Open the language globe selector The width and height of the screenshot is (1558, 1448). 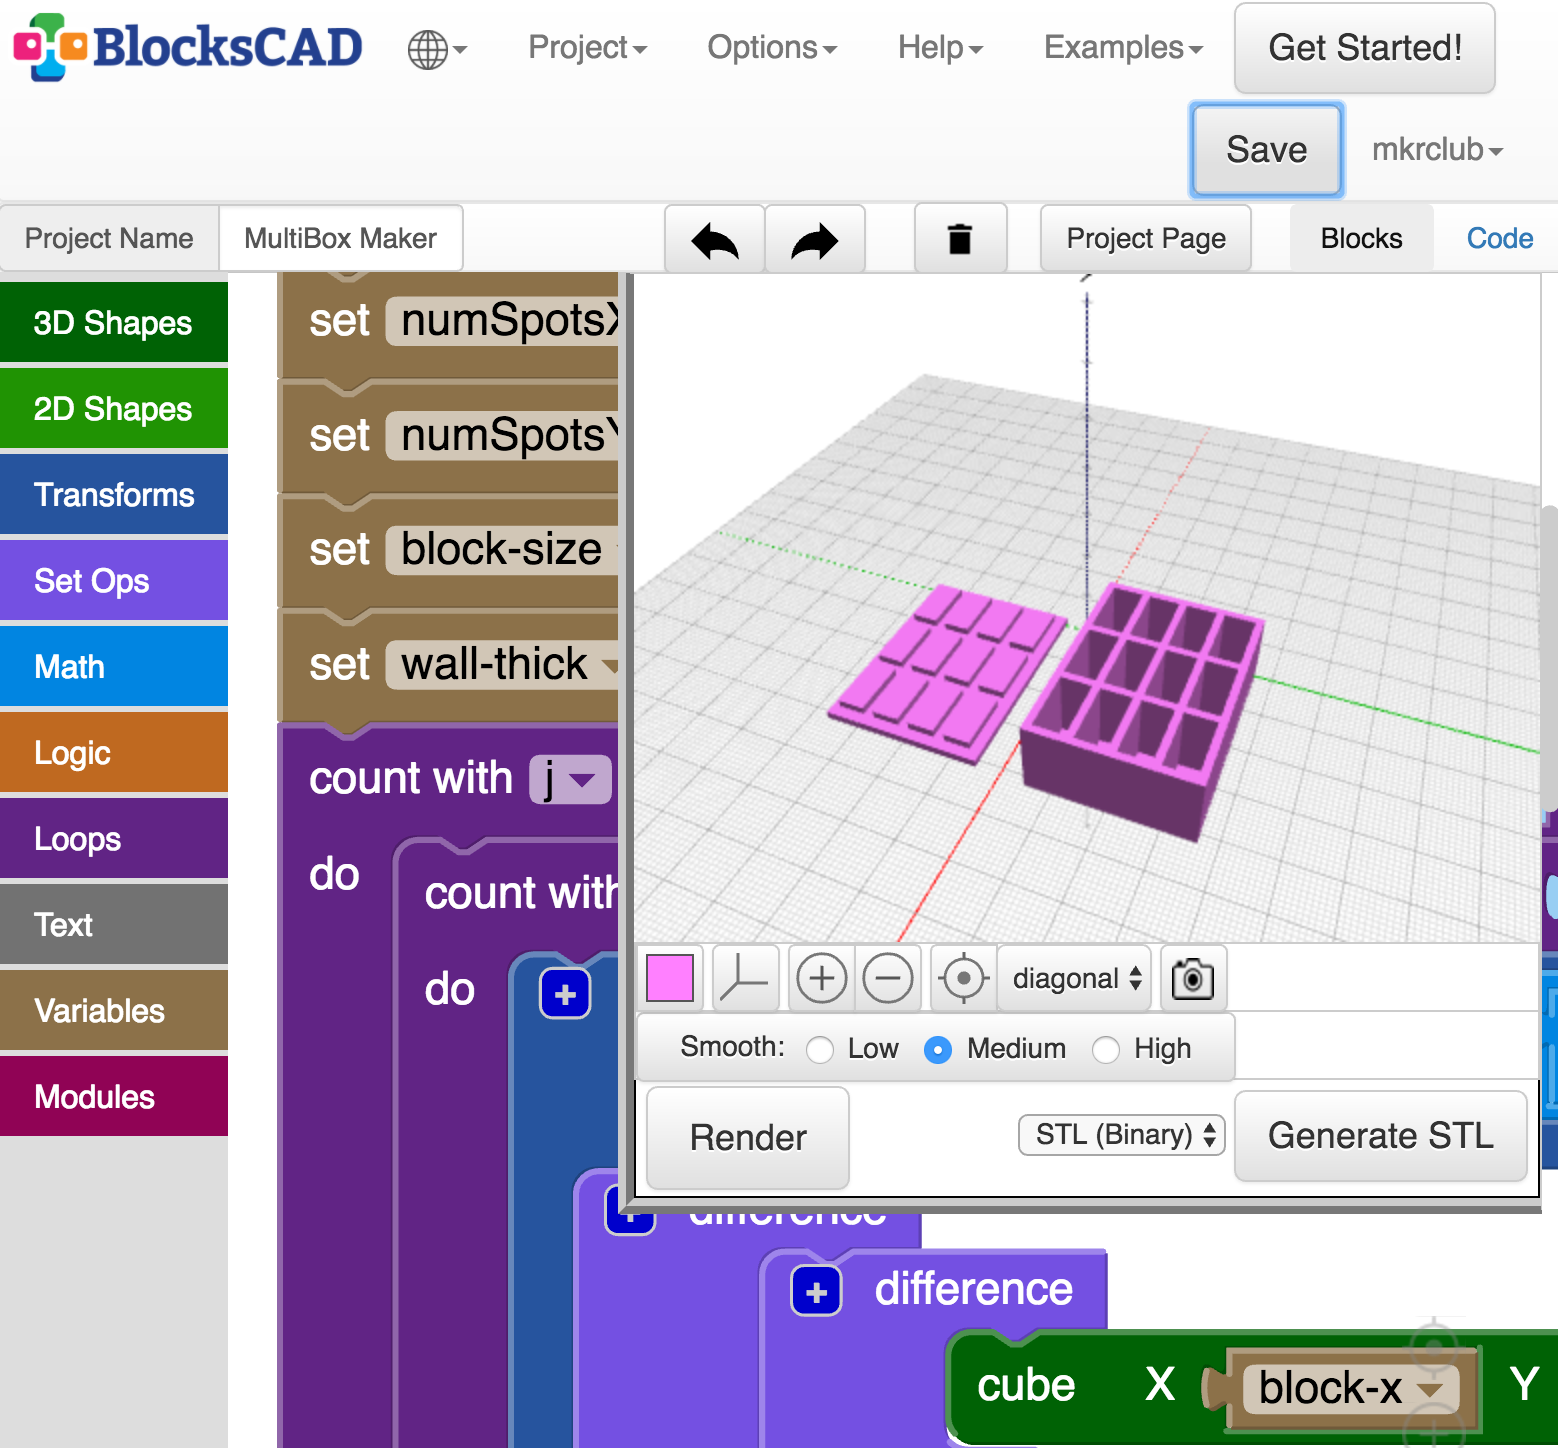point(430,48)
